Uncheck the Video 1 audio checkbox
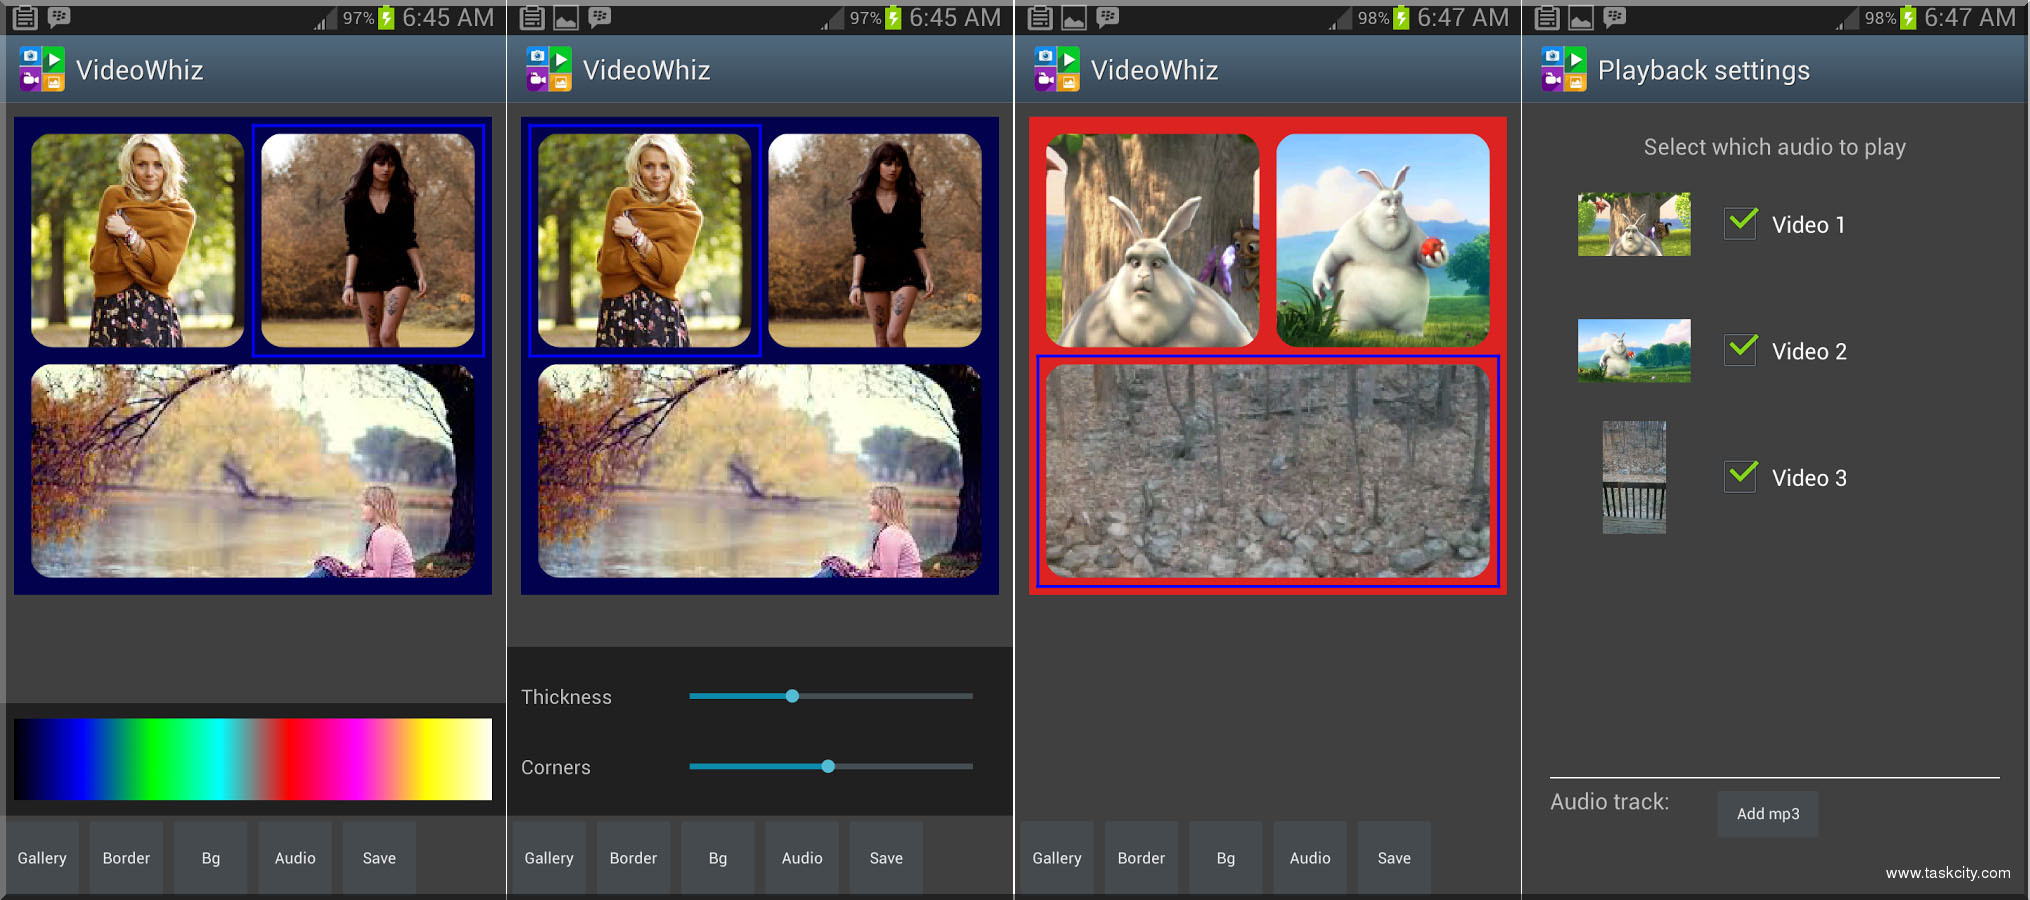 coord(1740,224)
